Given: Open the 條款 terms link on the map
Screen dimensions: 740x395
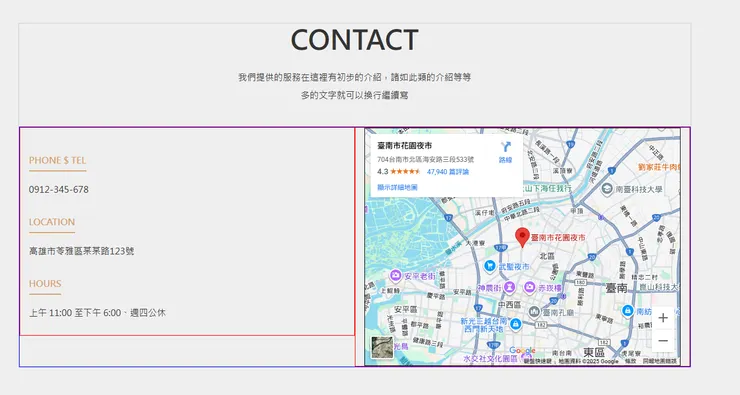Looking at the screenshot, I should (631, 361).
